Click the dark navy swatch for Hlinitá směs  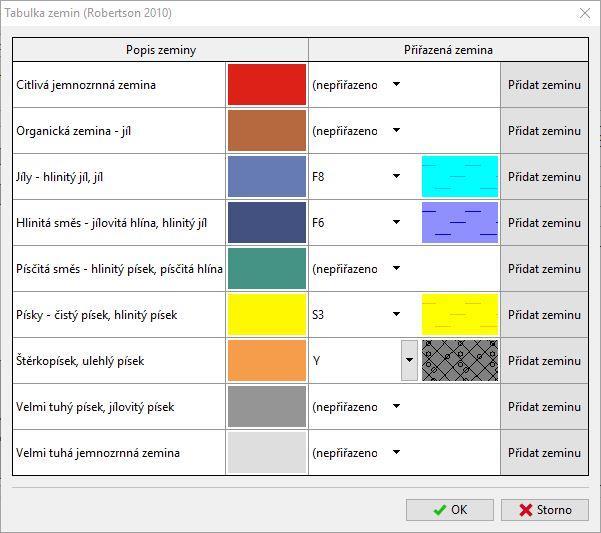(267, 222)
